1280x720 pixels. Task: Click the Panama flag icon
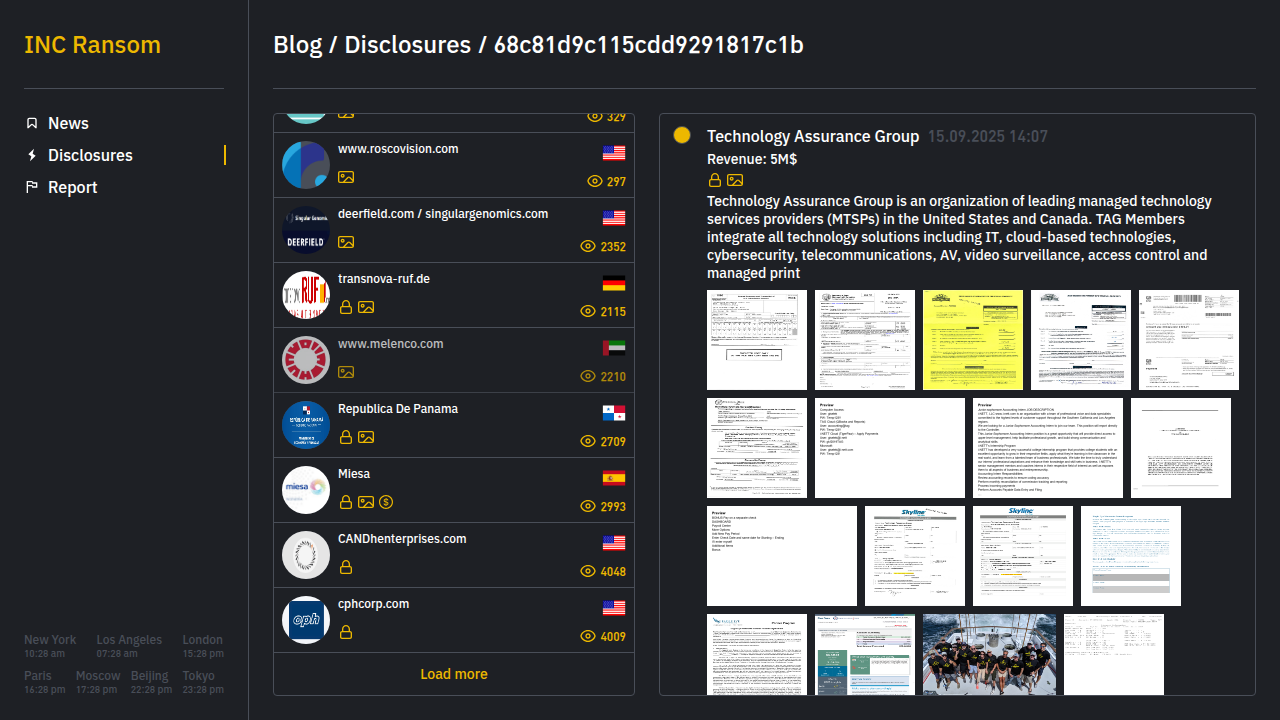click(614, 413)
